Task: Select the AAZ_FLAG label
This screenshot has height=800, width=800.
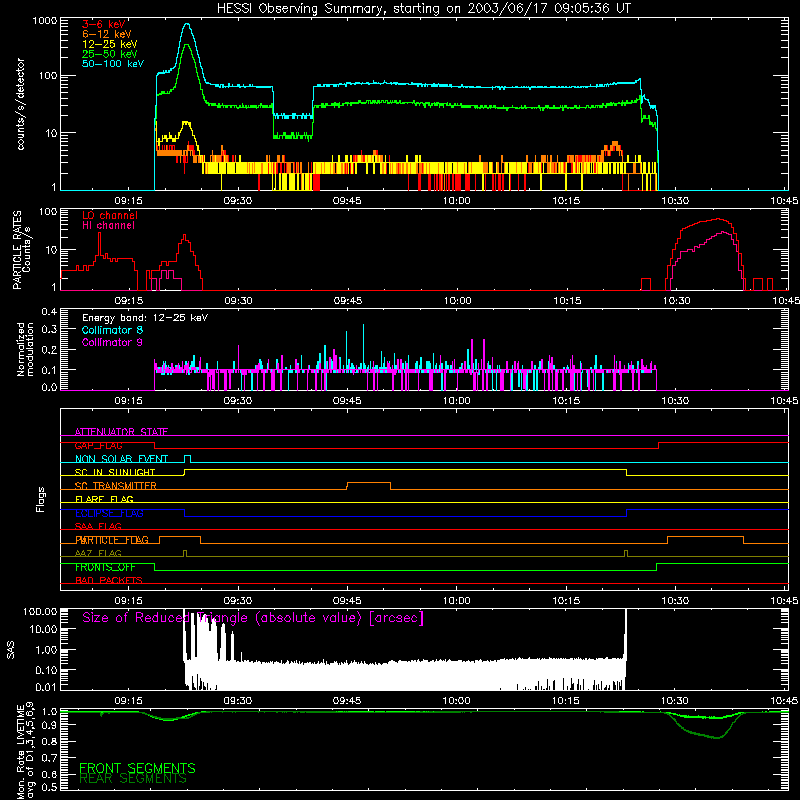Action: [x=98, y=554]
